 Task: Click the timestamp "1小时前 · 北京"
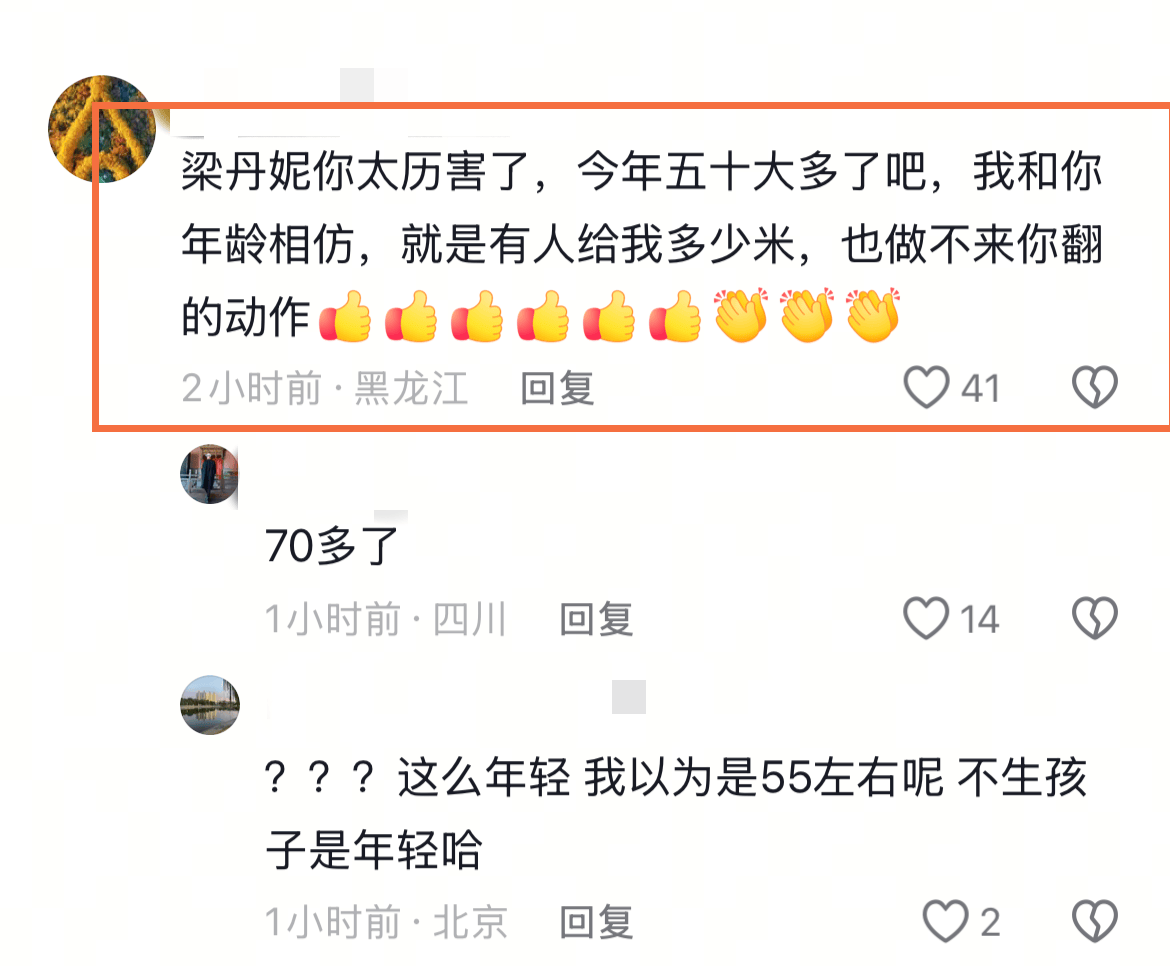[x=387, y=922]
